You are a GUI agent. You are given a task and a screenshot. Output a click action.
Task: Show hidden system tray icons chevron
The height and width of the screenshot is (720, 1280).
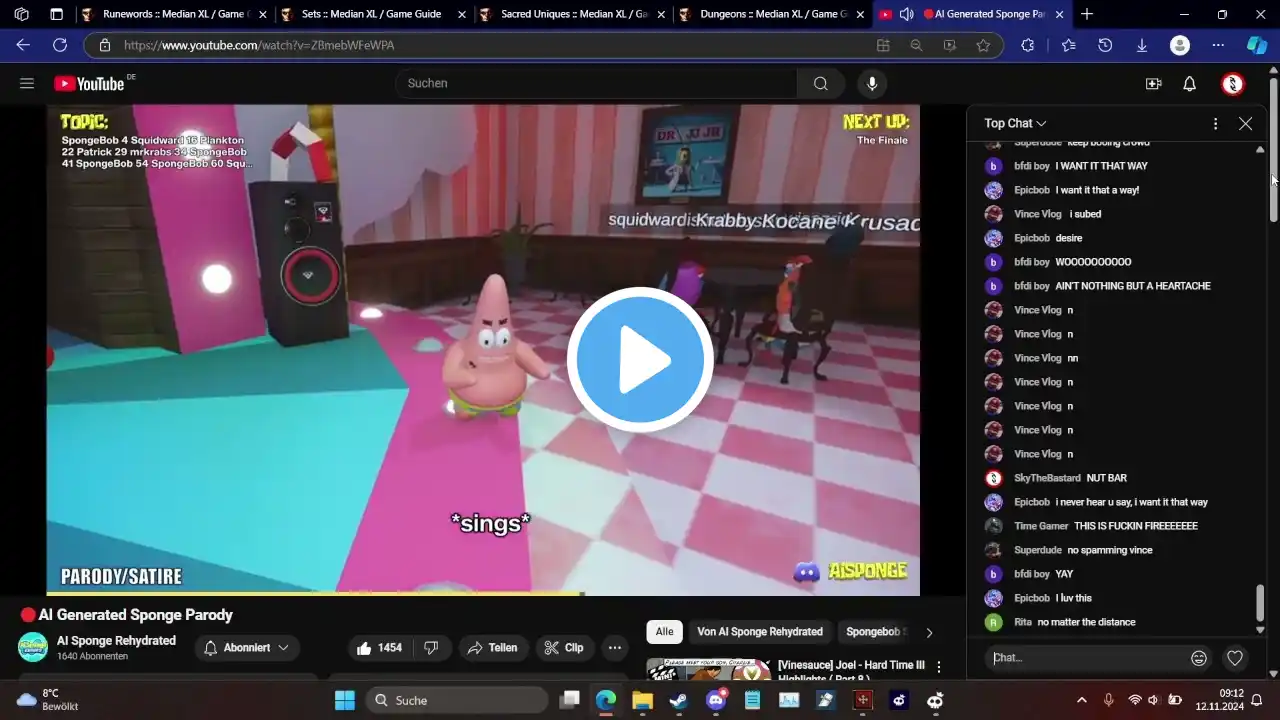click(x=1081, y=700)
